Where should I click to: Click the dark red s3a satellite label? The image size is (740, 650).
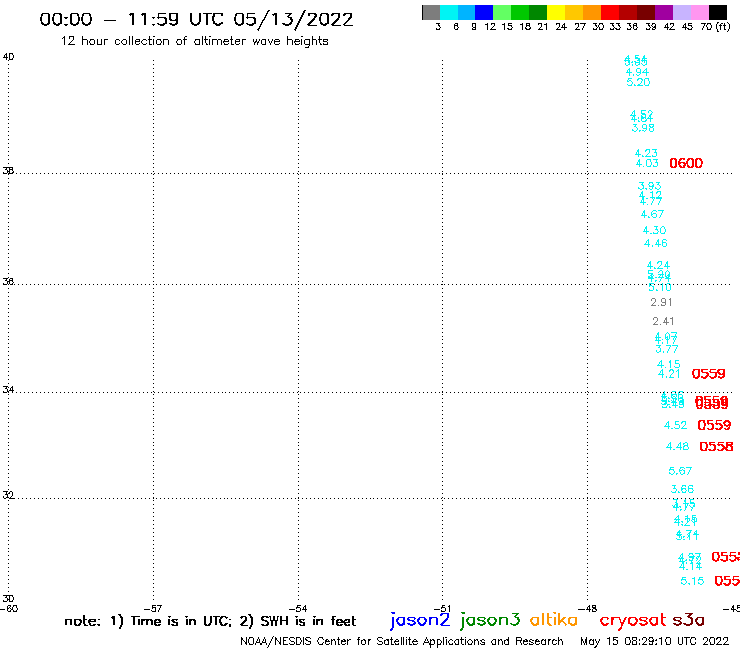click(x=689, y=620)
